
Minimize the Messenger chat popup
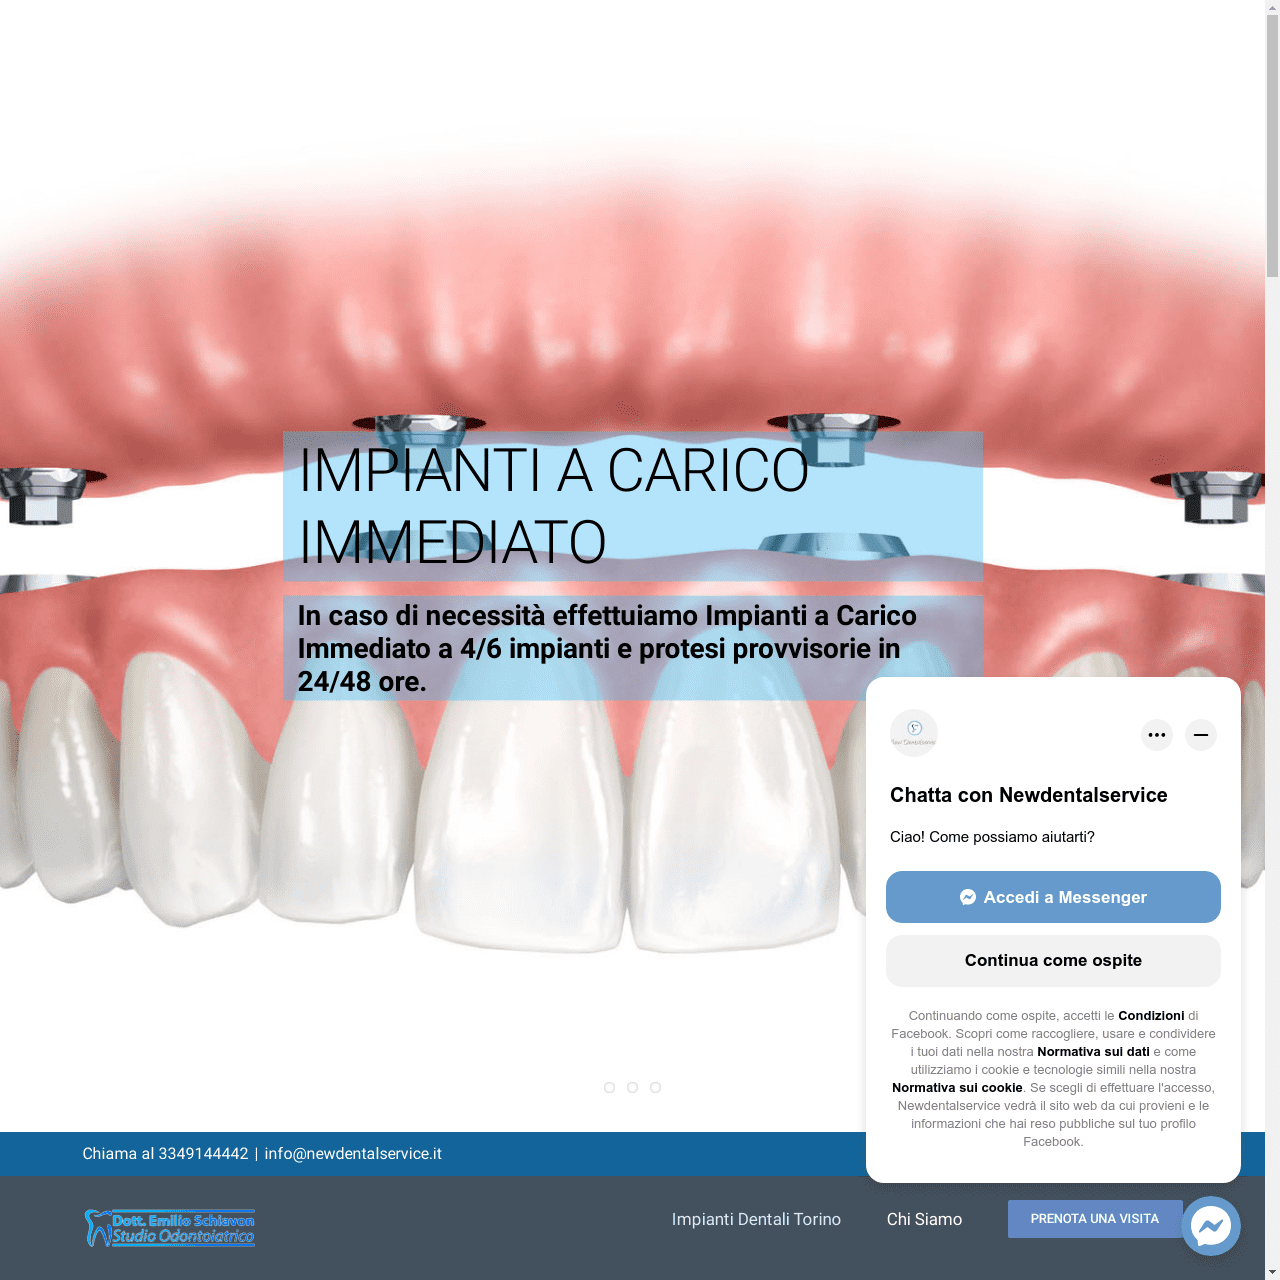(1201, 735)
